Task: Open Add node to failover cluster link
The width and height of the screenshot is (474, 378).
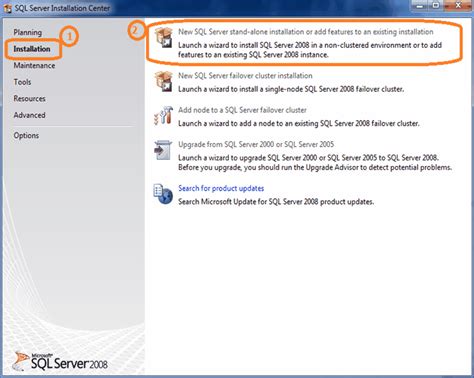Action: pyautogui.click(x=242, y=110)
